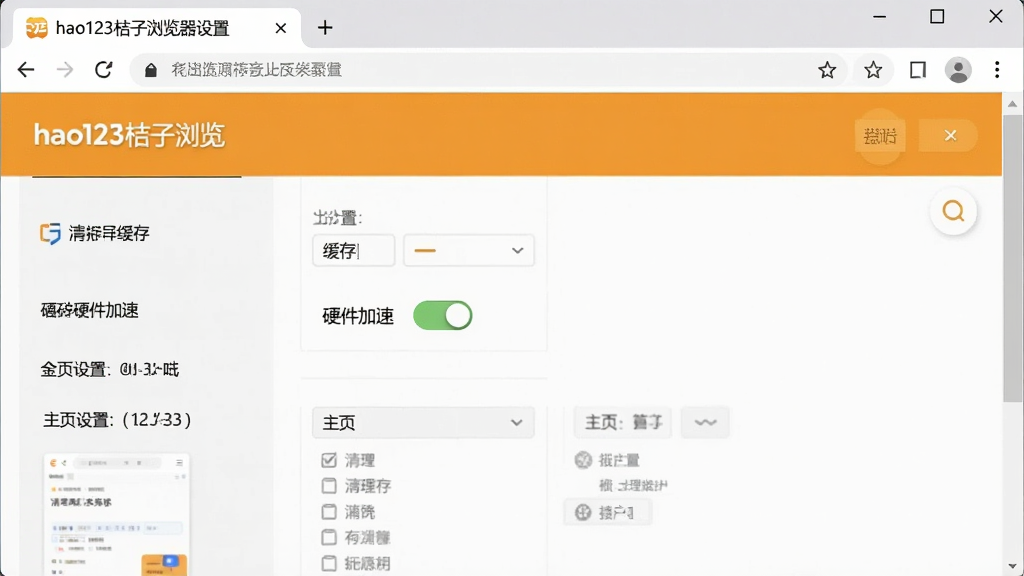Check the bottom checkbox in the list
This screenshot has width=1024, height=576.
(328, 563)
